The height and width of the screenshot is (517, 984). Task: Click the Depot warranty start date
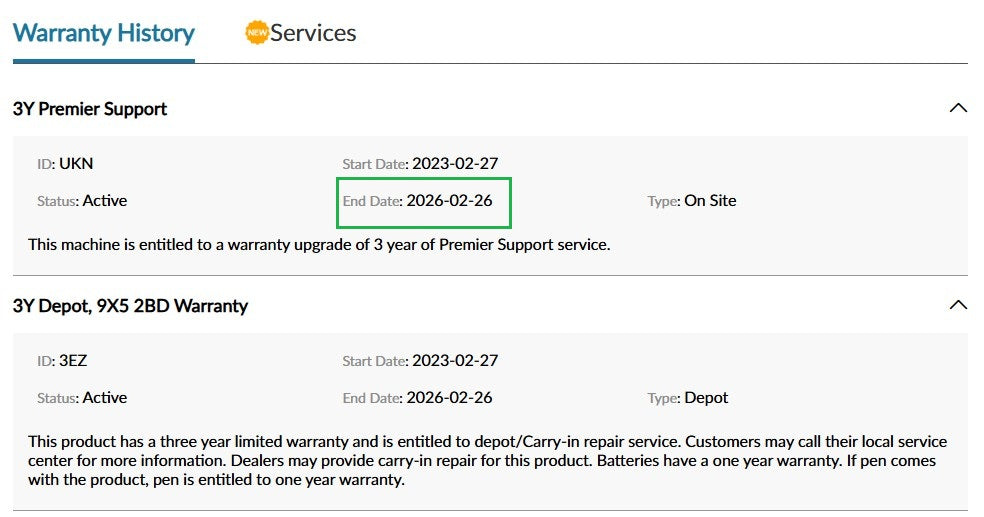pos(455,360)
